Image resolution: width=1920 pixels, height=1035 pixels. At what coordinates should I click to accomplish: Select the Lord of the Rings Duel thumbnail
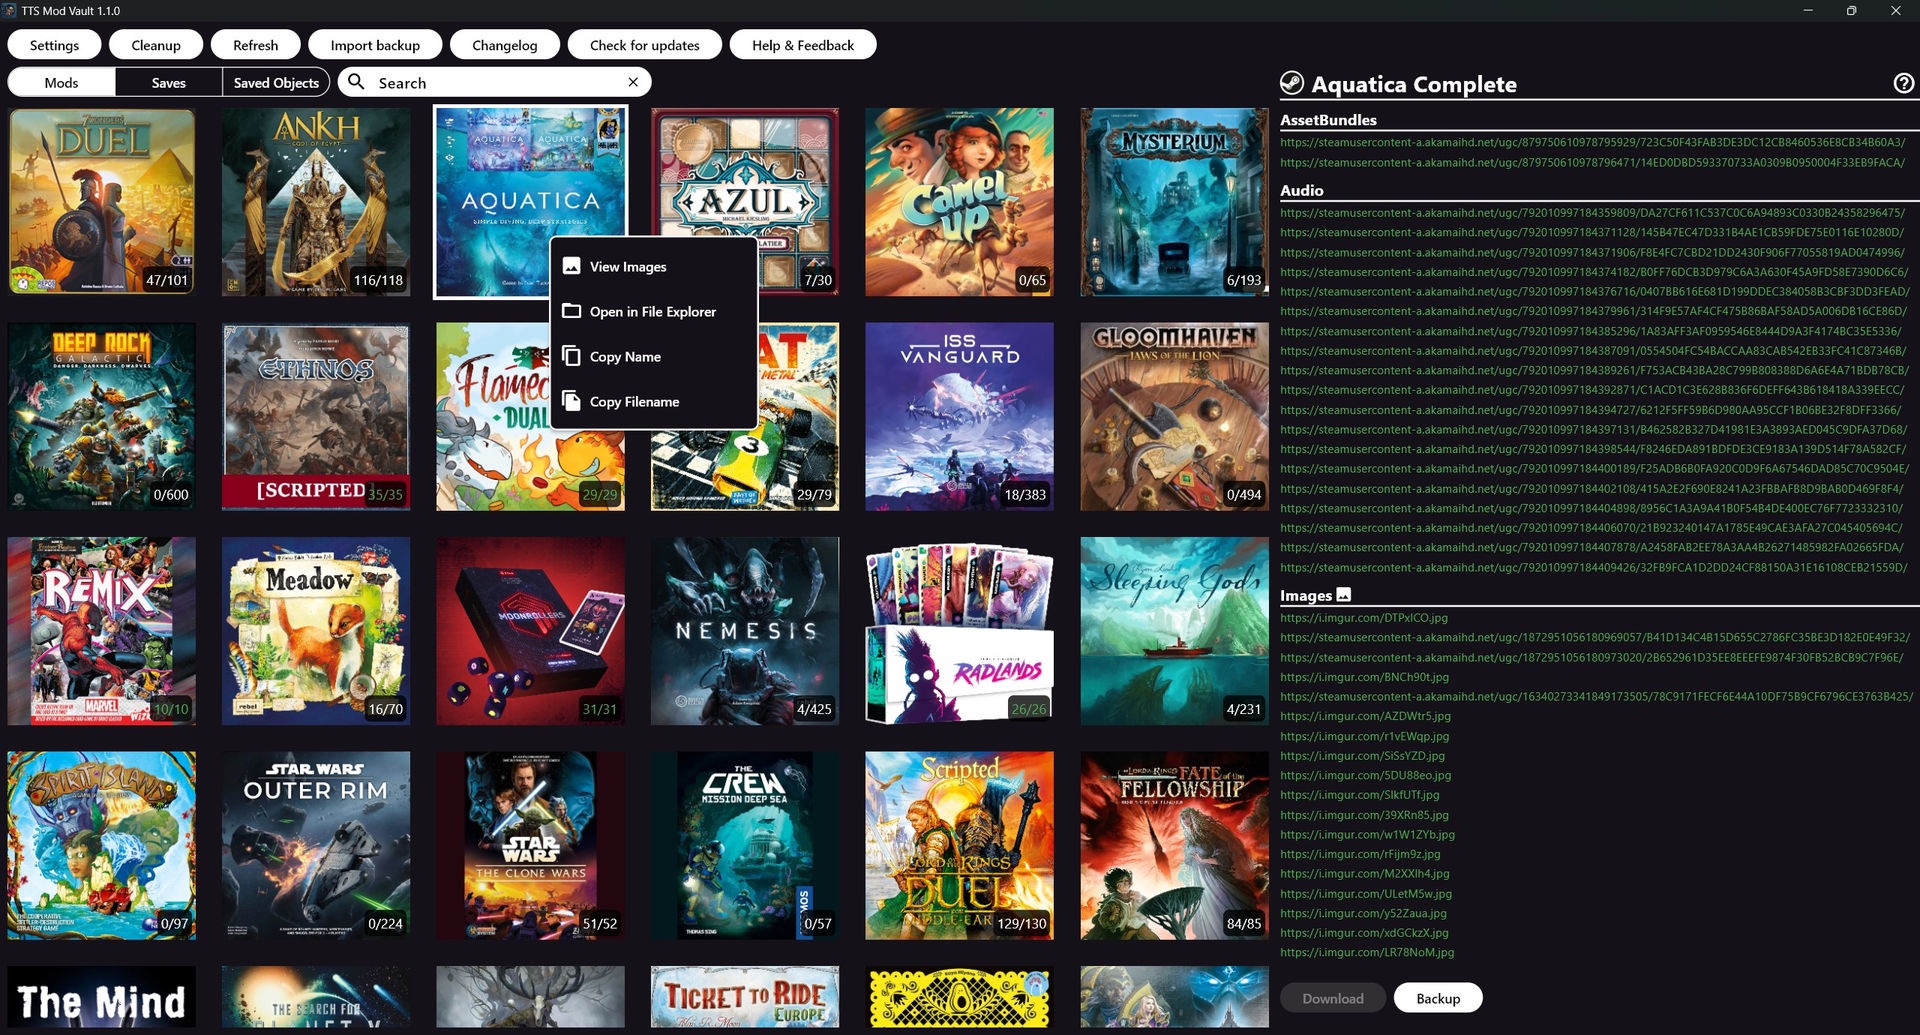click(x=959, y=846)
